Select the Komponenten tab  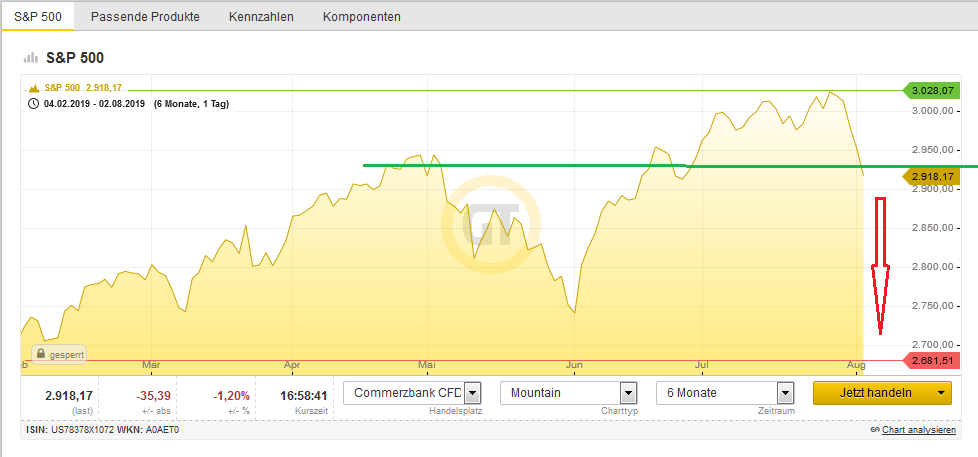click(362, 17)
